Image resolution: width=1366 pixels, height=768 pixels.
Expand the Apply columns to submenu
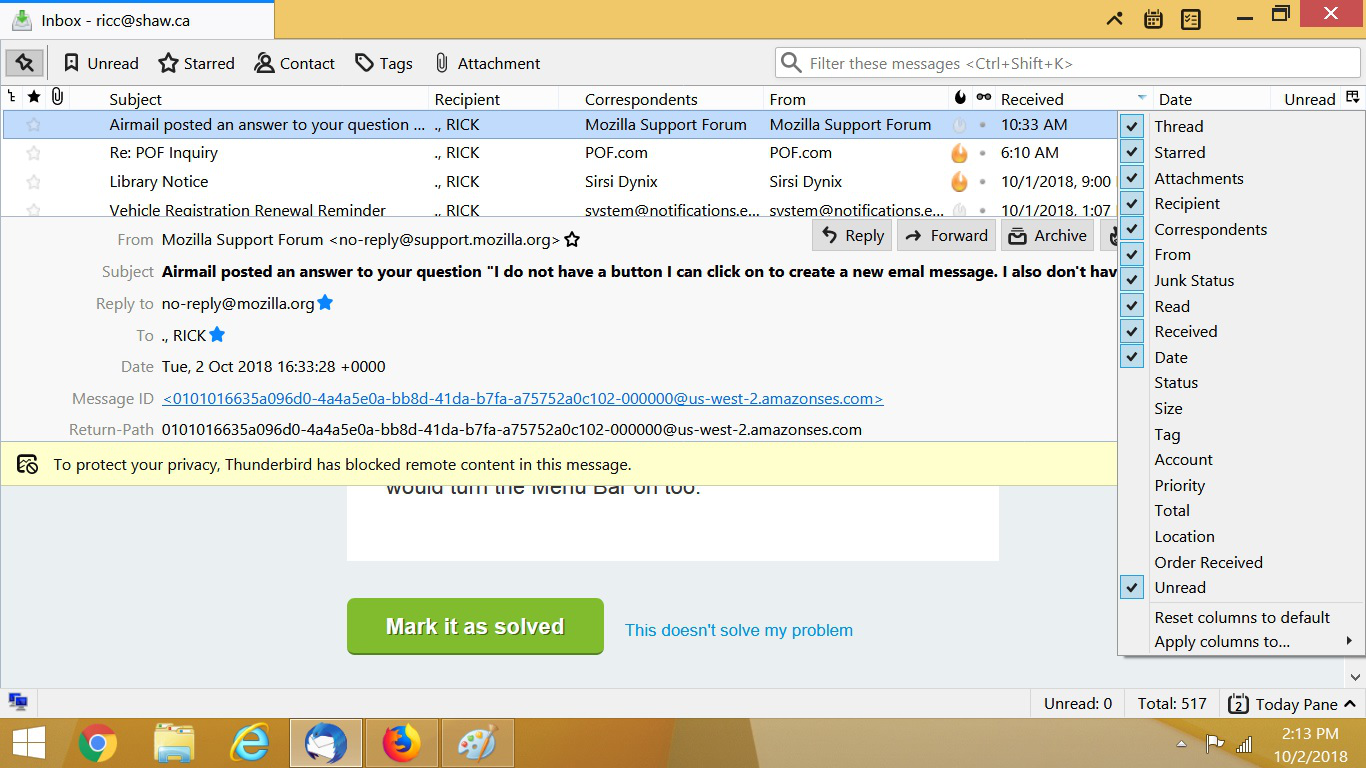pos(1241,641)
